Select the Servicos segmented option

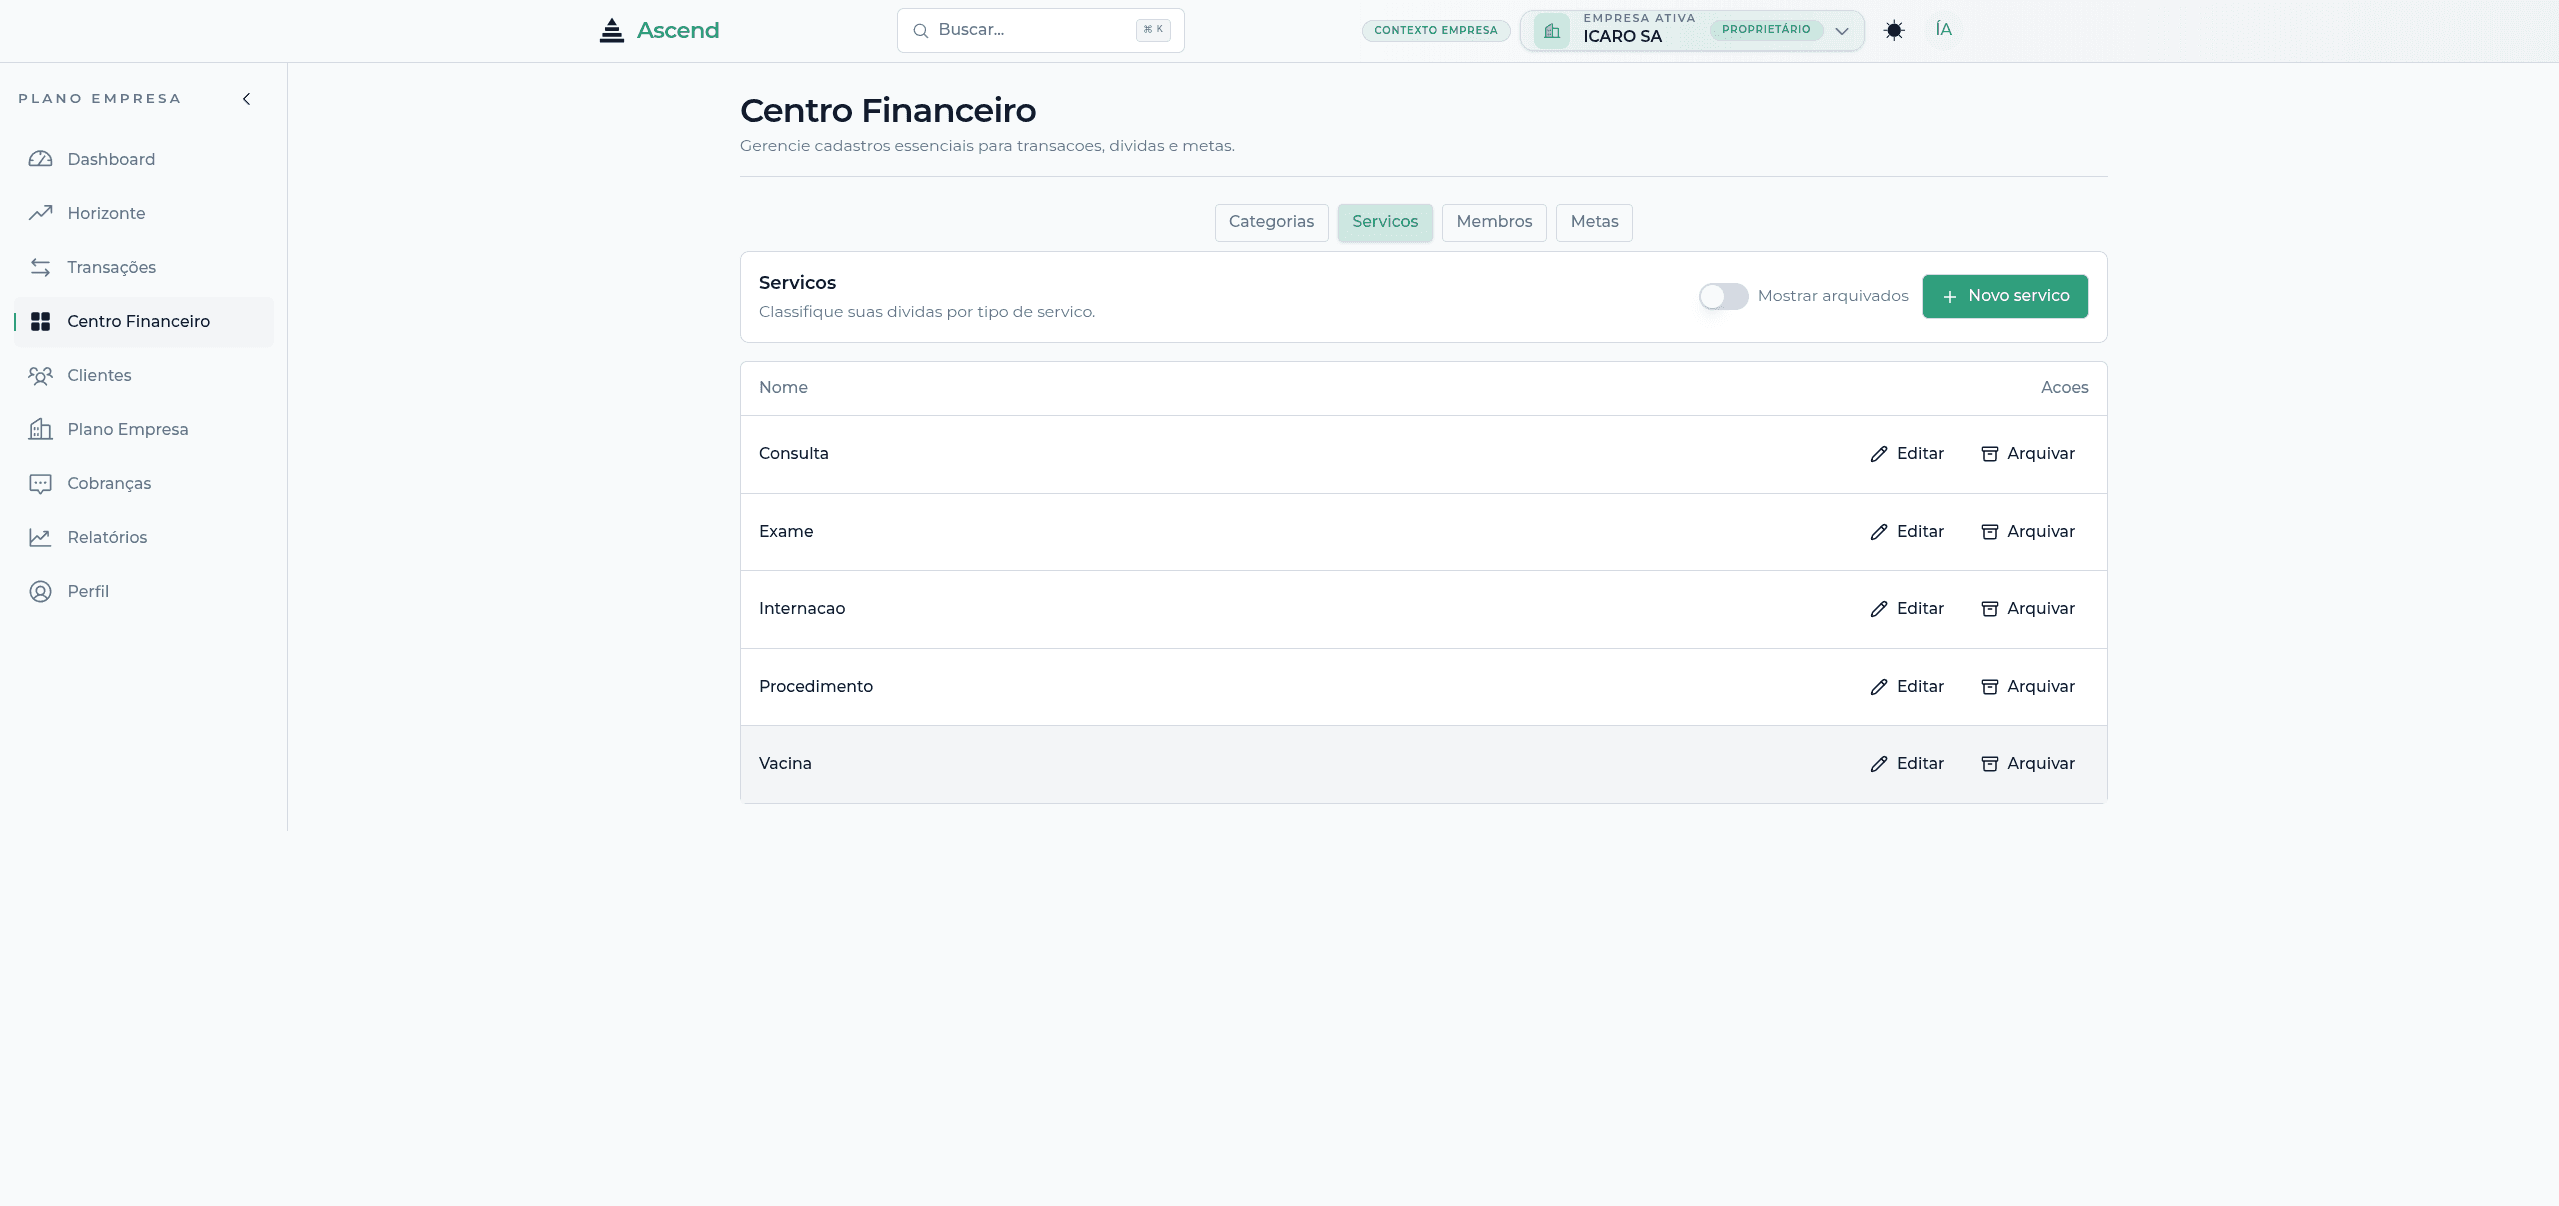pos(1384,222)
